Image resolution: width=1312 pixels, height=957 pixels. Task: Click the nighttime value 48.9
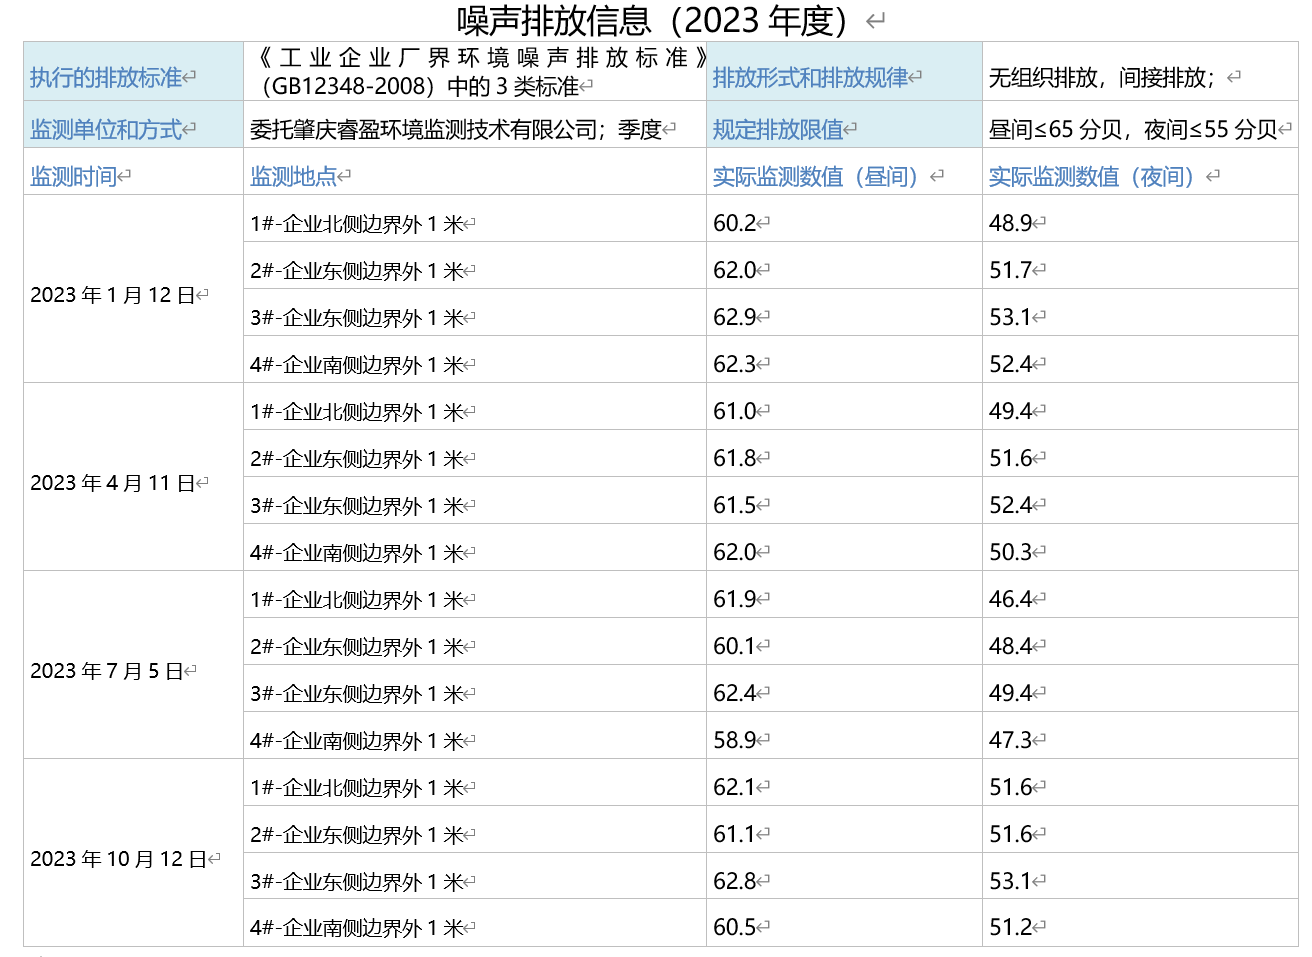(1011, 223)
